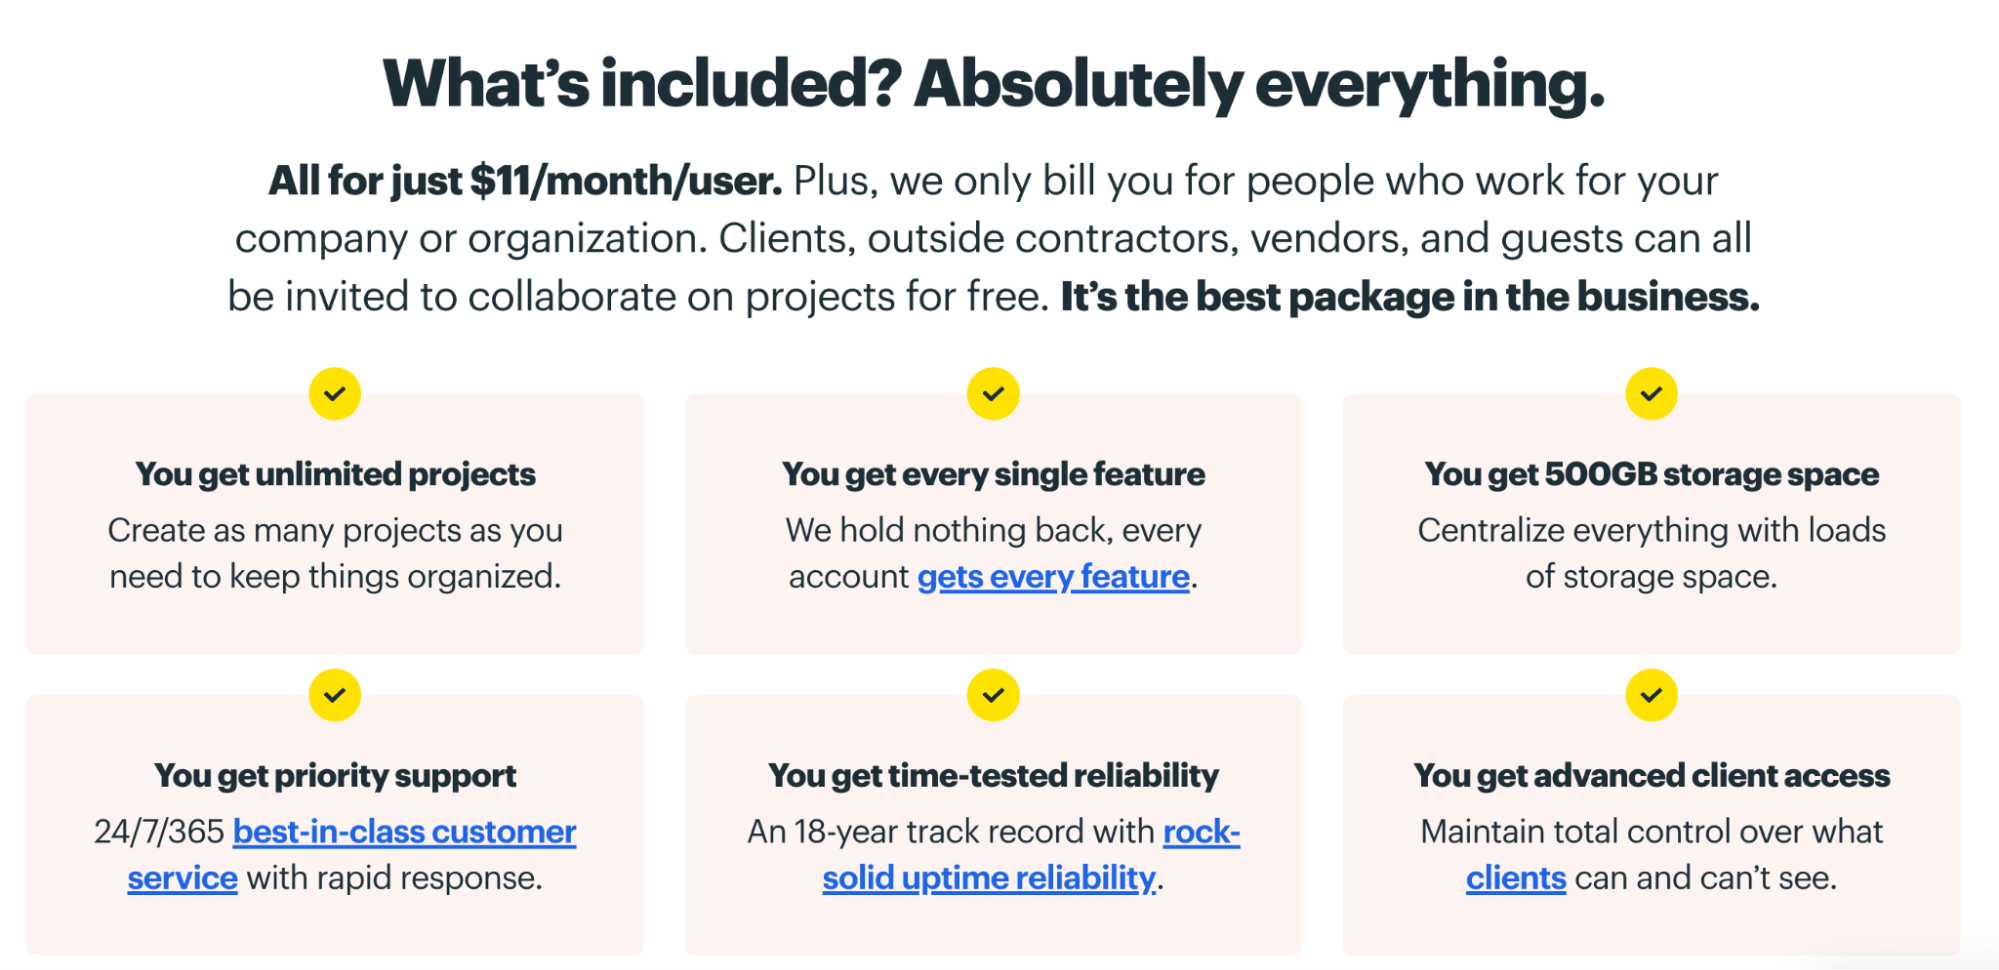
Task: Click checkmark icon above time-tested reliability card
Action: [x=993, y=695]
